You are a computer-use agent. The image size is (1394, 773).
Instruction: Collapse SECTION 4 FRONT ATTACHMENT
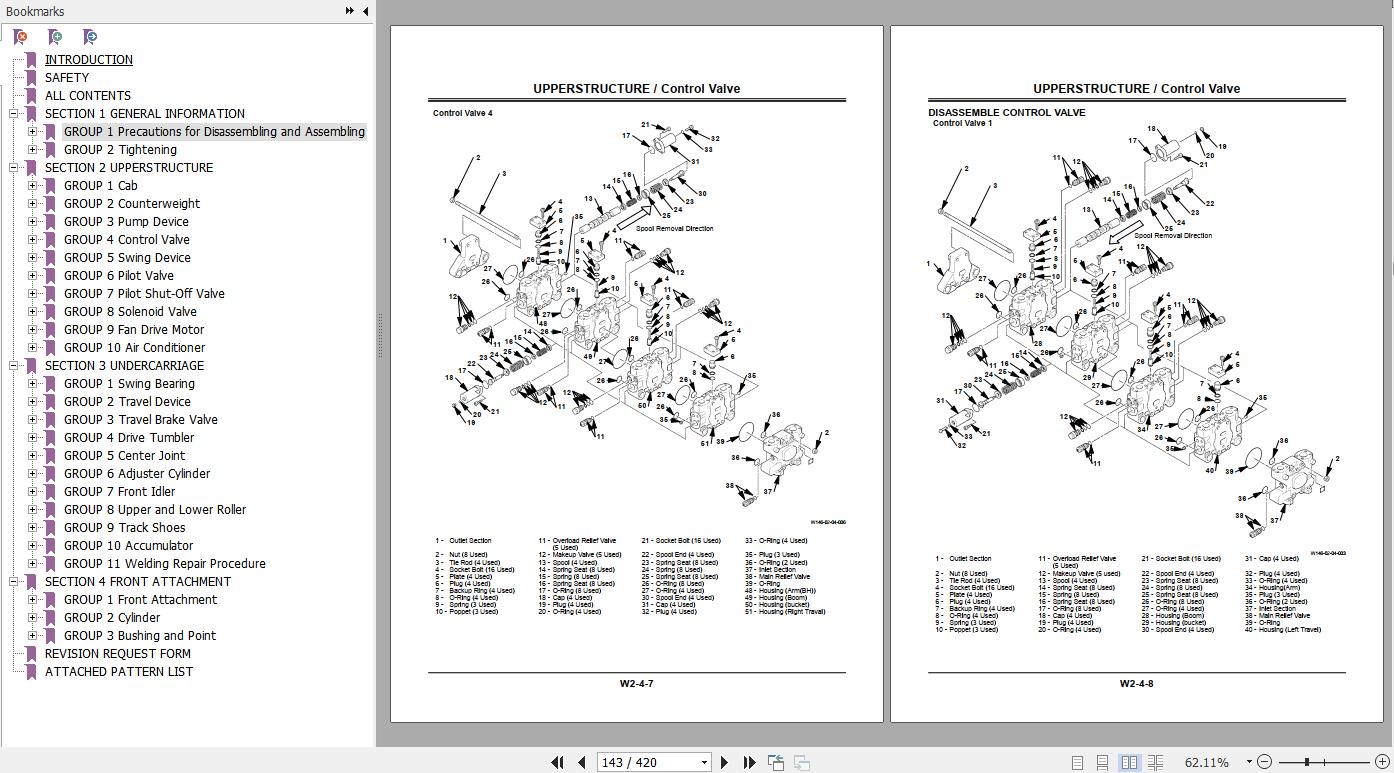[14, 581]
